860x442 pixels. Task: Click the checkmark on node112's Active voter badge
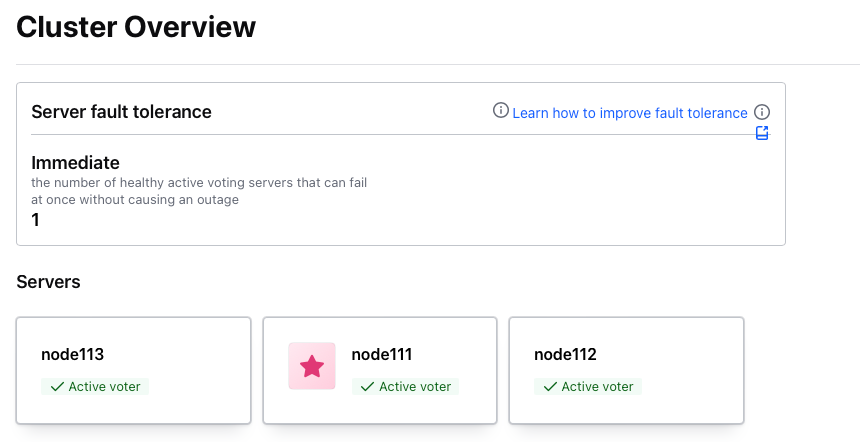[x=550, y=386]
